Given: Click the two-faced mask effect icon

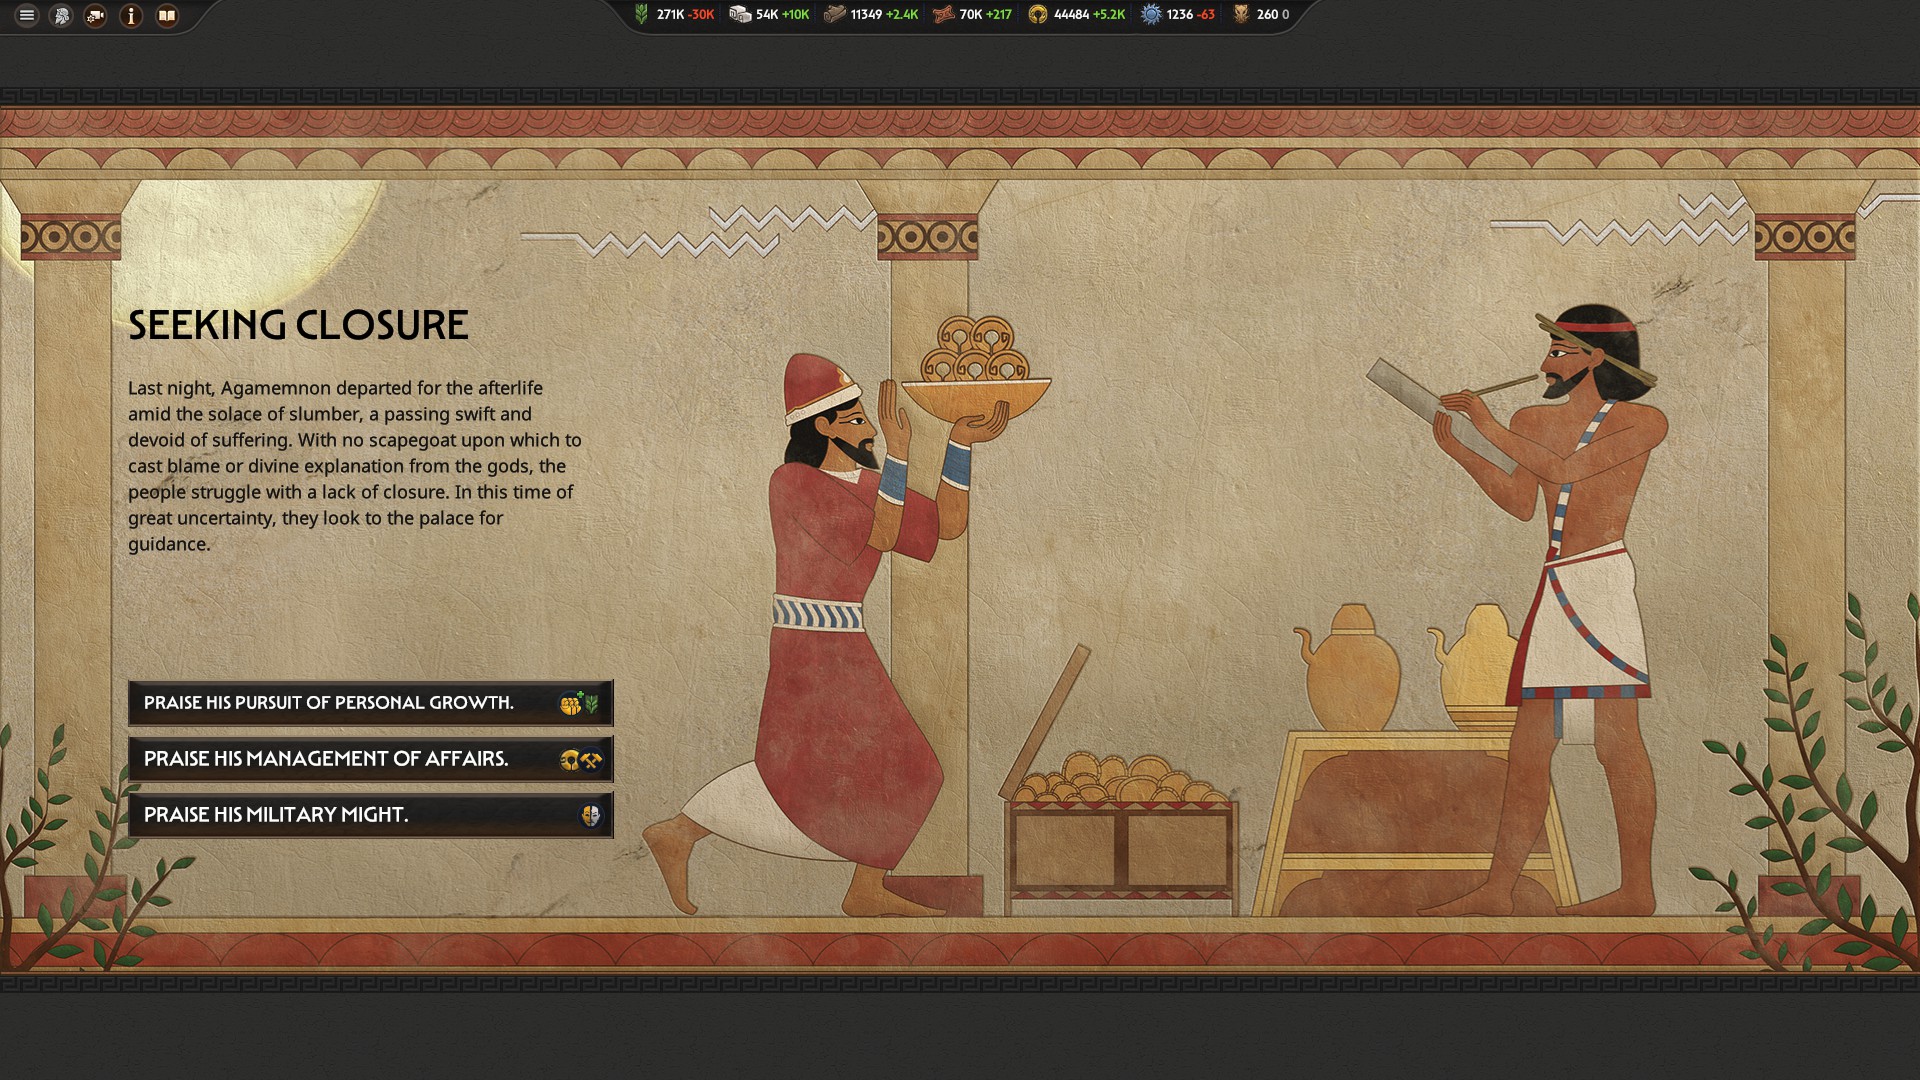Looking at the screenshot, I should tap(591, 816).
